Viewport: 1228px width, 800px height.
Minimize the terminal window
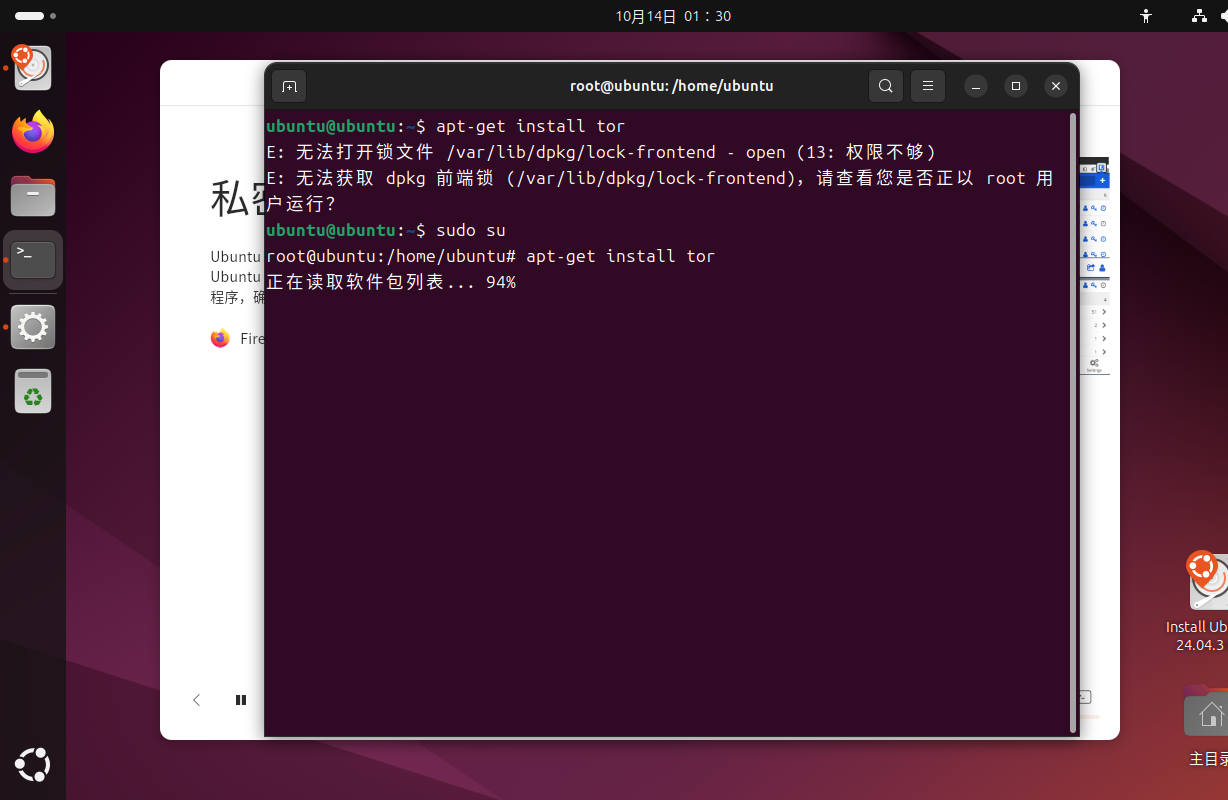[x=977, y=86]
